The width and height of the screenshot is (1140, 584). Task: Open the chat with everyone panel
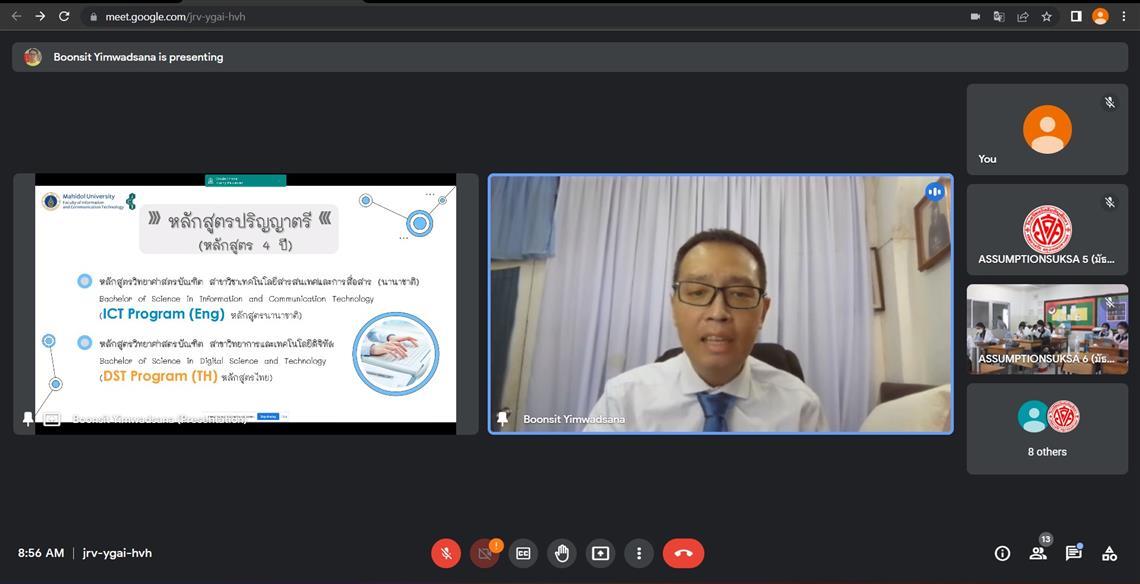pos(1073,553)
